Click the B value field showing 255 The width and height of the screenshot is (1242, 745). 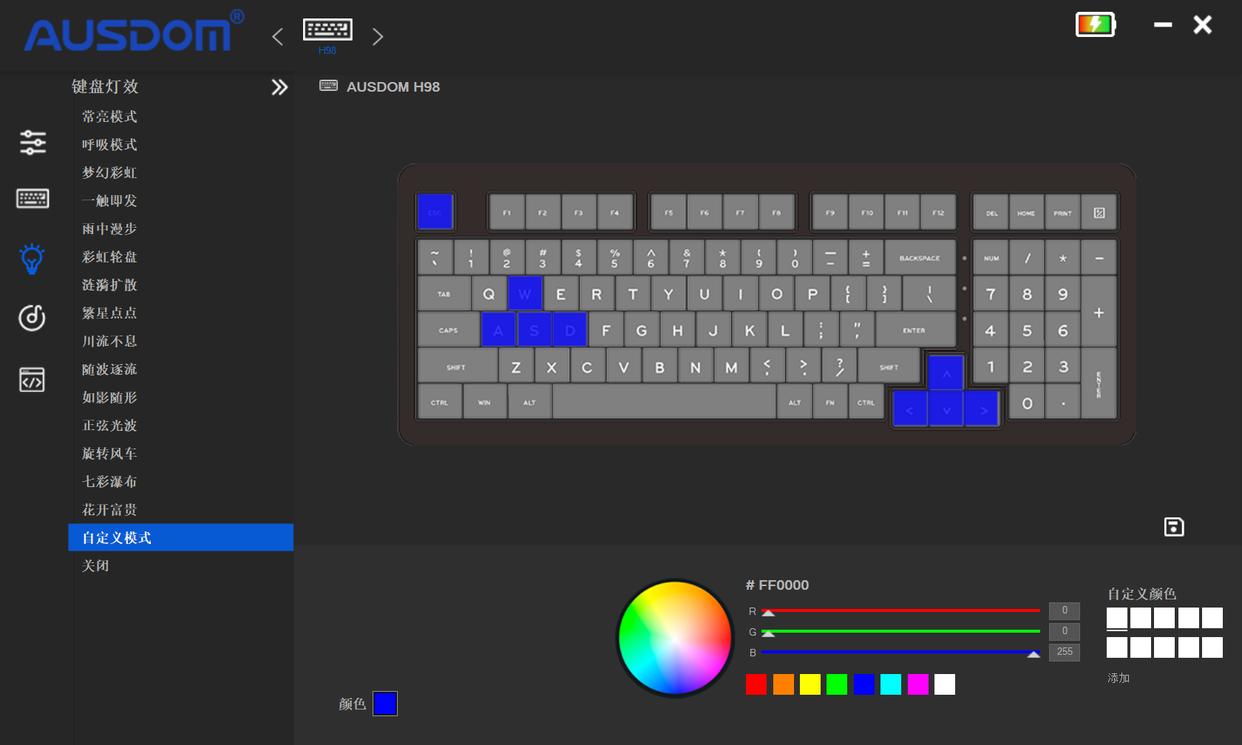pos(1064,652)
